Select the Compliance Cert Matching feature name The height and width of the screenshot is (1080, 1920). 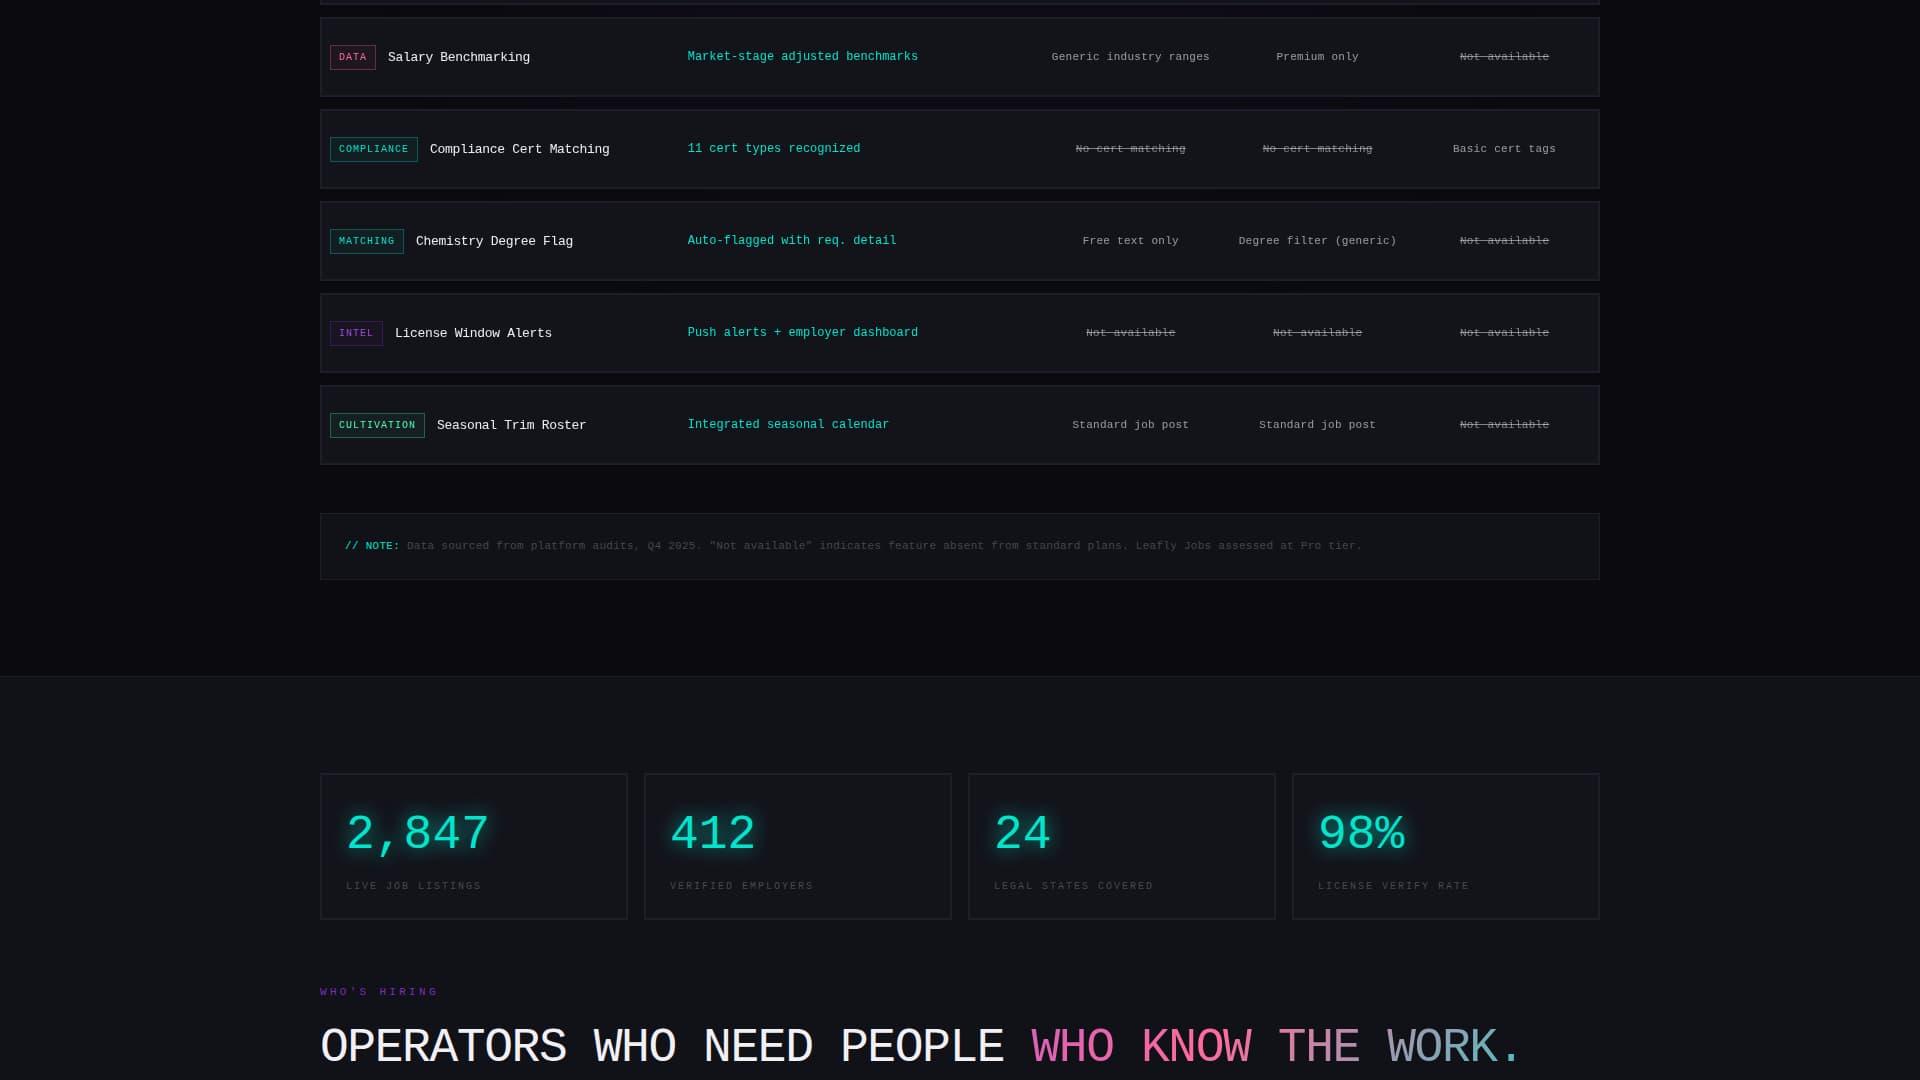point(519,149)
